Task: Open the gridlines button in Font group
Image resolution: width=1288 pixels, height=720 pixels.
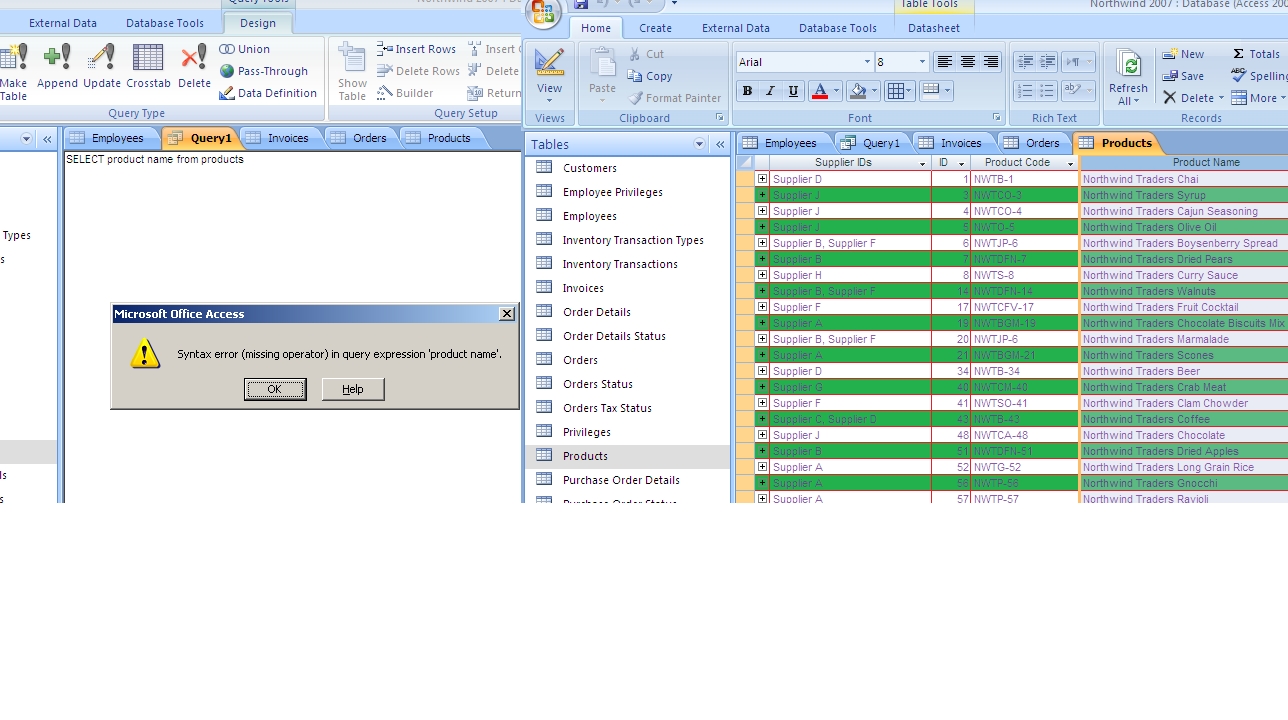Action: coord(899,91)
